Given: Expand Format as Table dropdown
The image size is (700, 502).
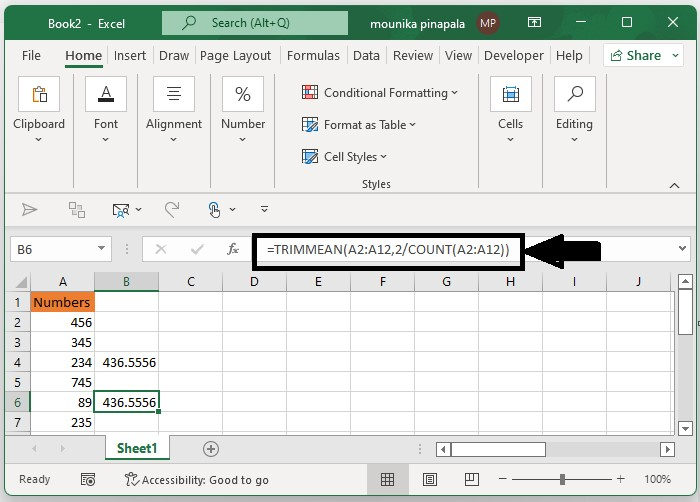Looking at the screenshot, I should [x=412, y=125].
